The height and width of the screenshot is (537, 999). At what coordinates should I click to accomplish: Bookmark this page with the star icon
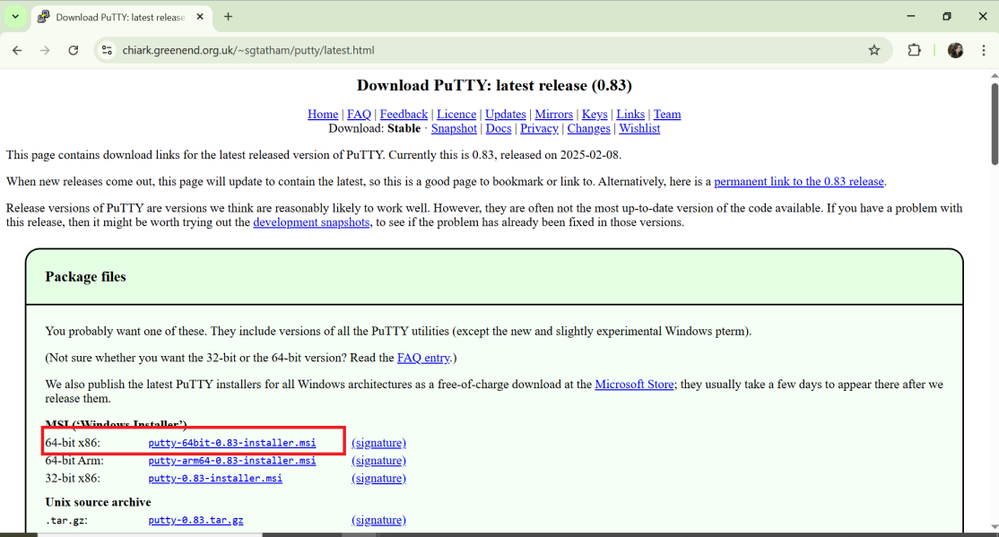pyautogui.click(x=874, y=50)
